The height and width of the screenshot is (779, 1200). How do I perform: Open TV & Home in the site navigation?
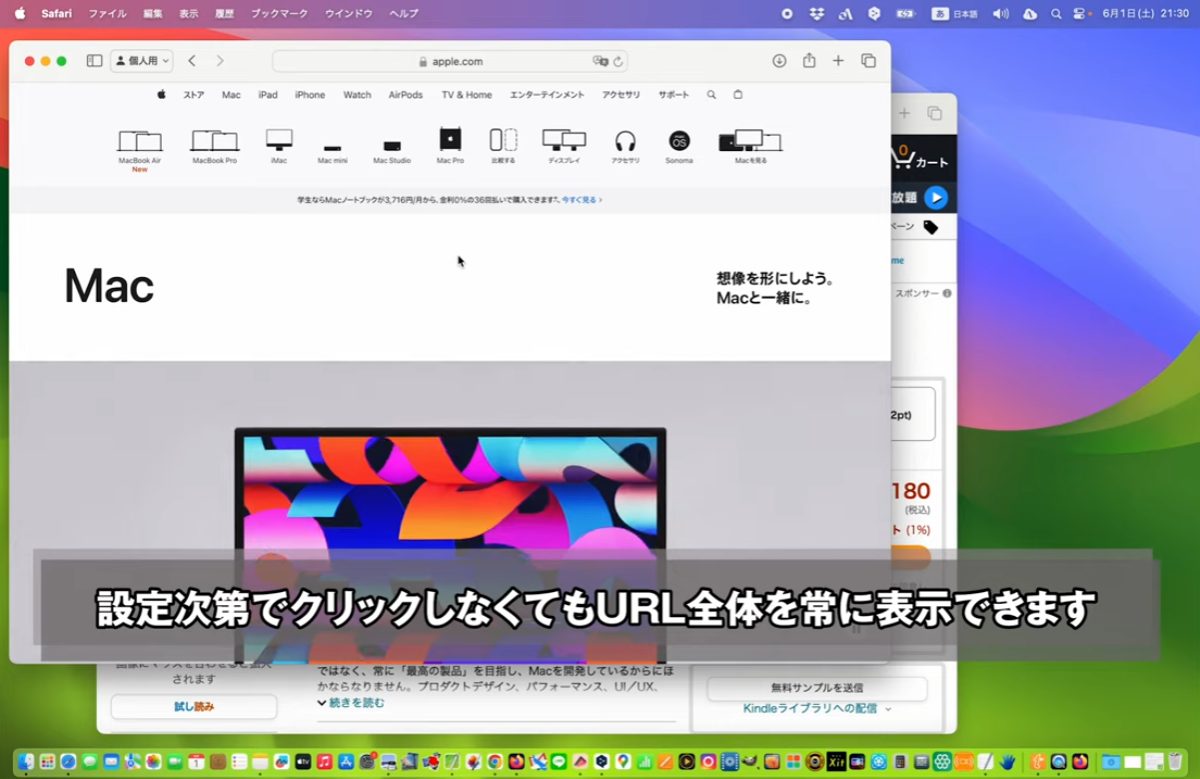pos(467,95)
